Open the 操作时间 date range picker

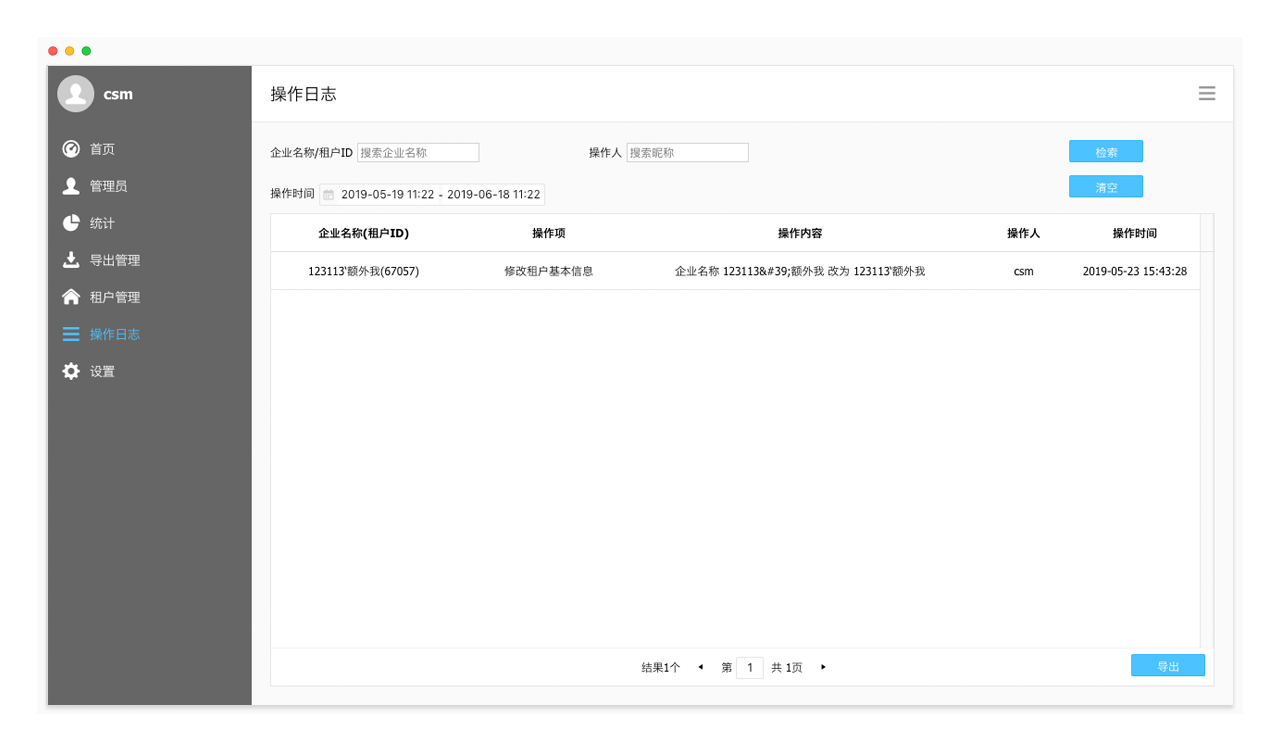pos(440,195)
